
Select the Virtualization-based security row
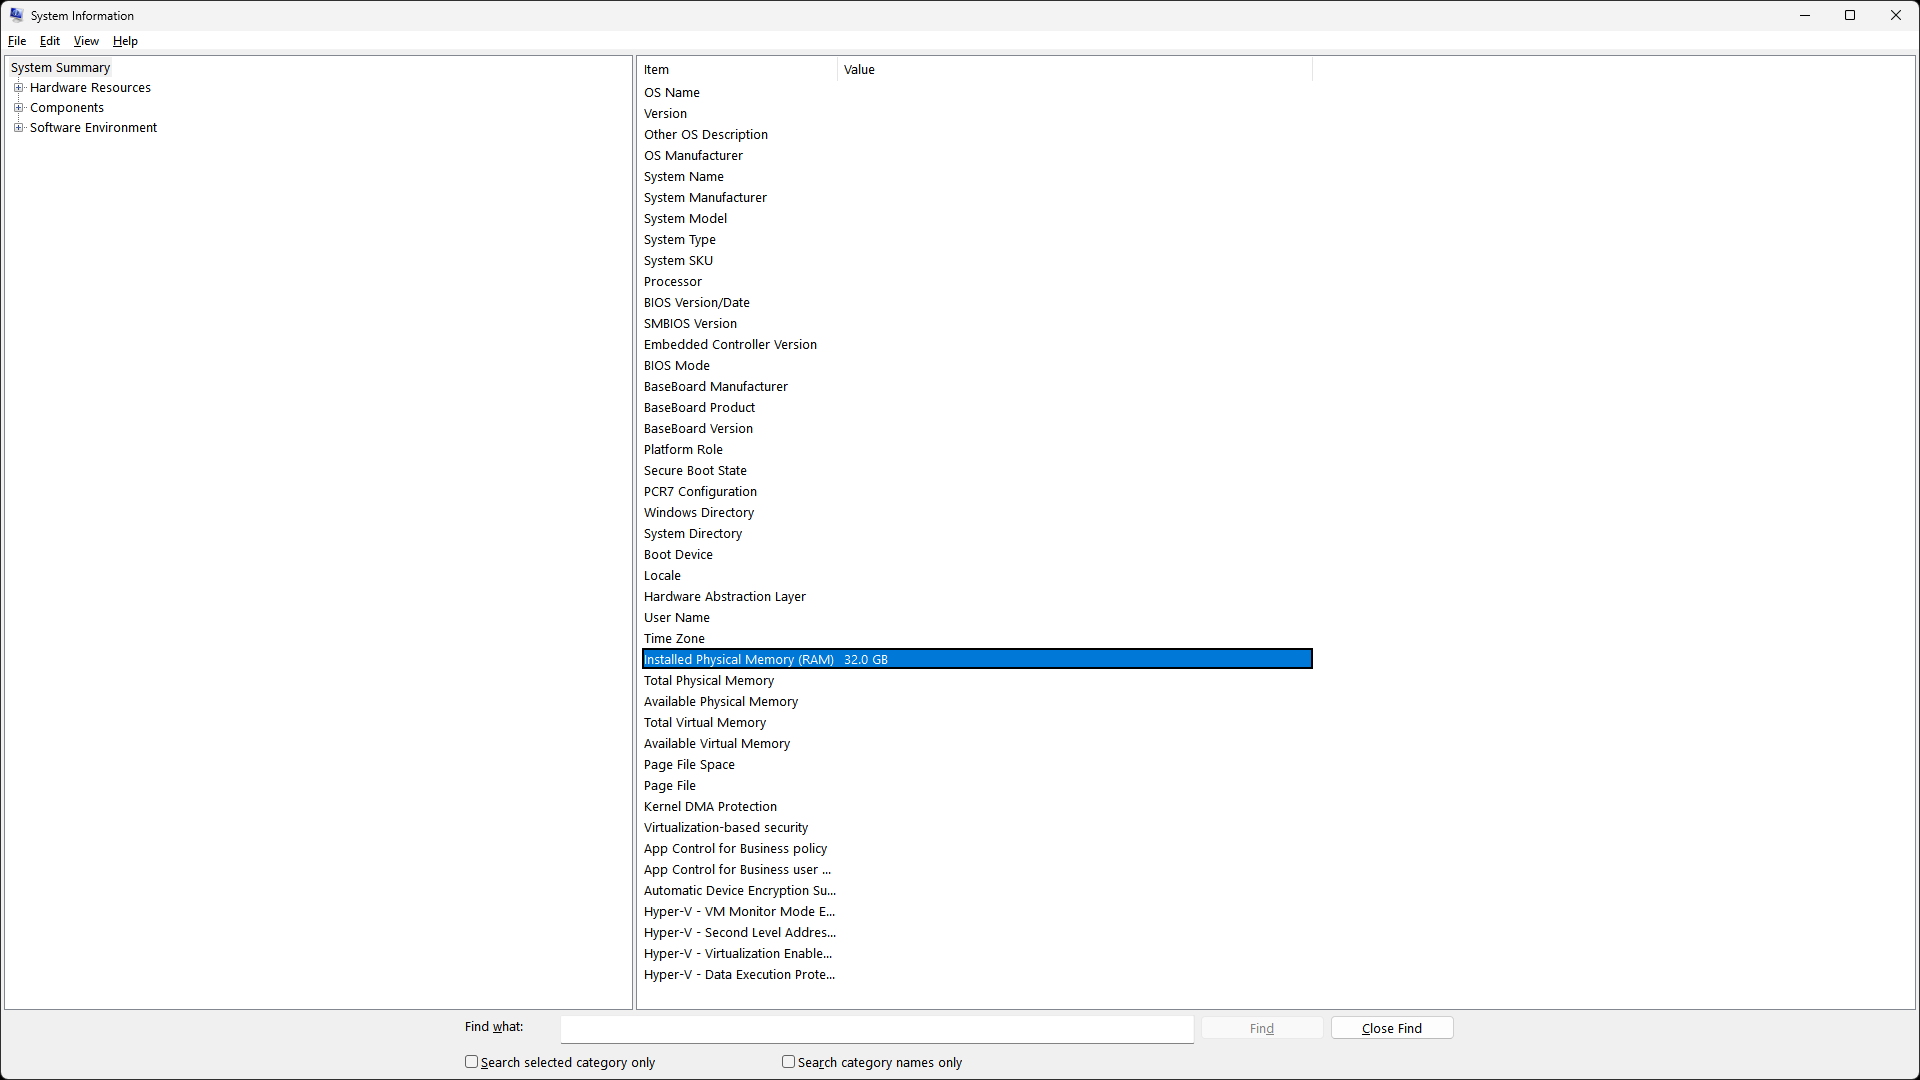[x=977, y=828]
